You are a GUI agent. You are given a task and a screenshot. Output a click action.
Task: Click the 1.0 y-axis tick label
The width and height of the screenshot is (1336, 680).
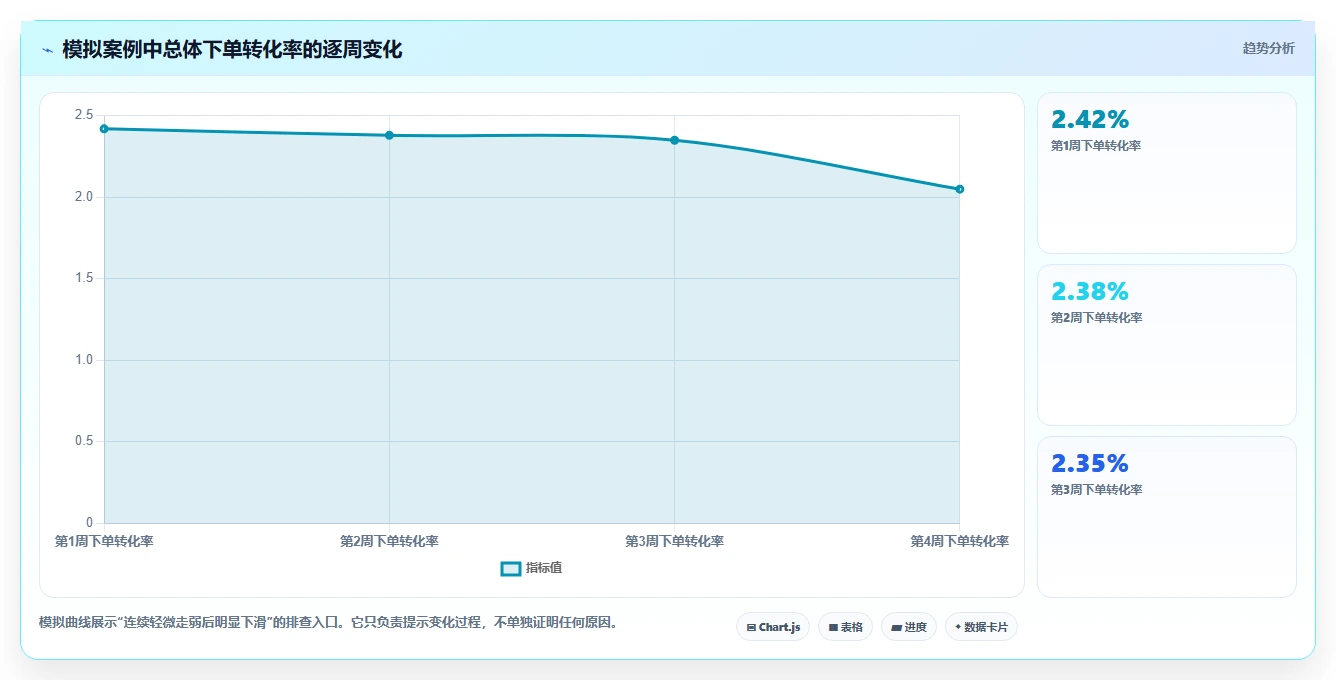point(84,360)
